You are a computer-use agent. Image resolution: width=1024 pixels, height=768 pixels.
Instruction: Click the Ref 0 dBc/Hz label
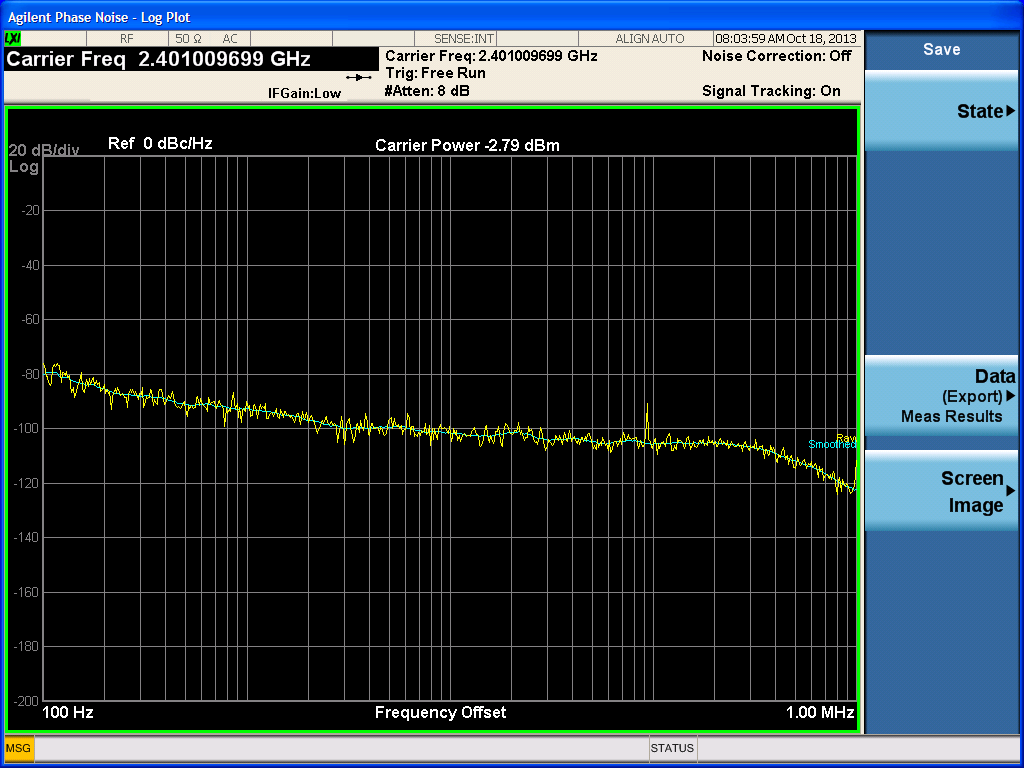point(160,144)
